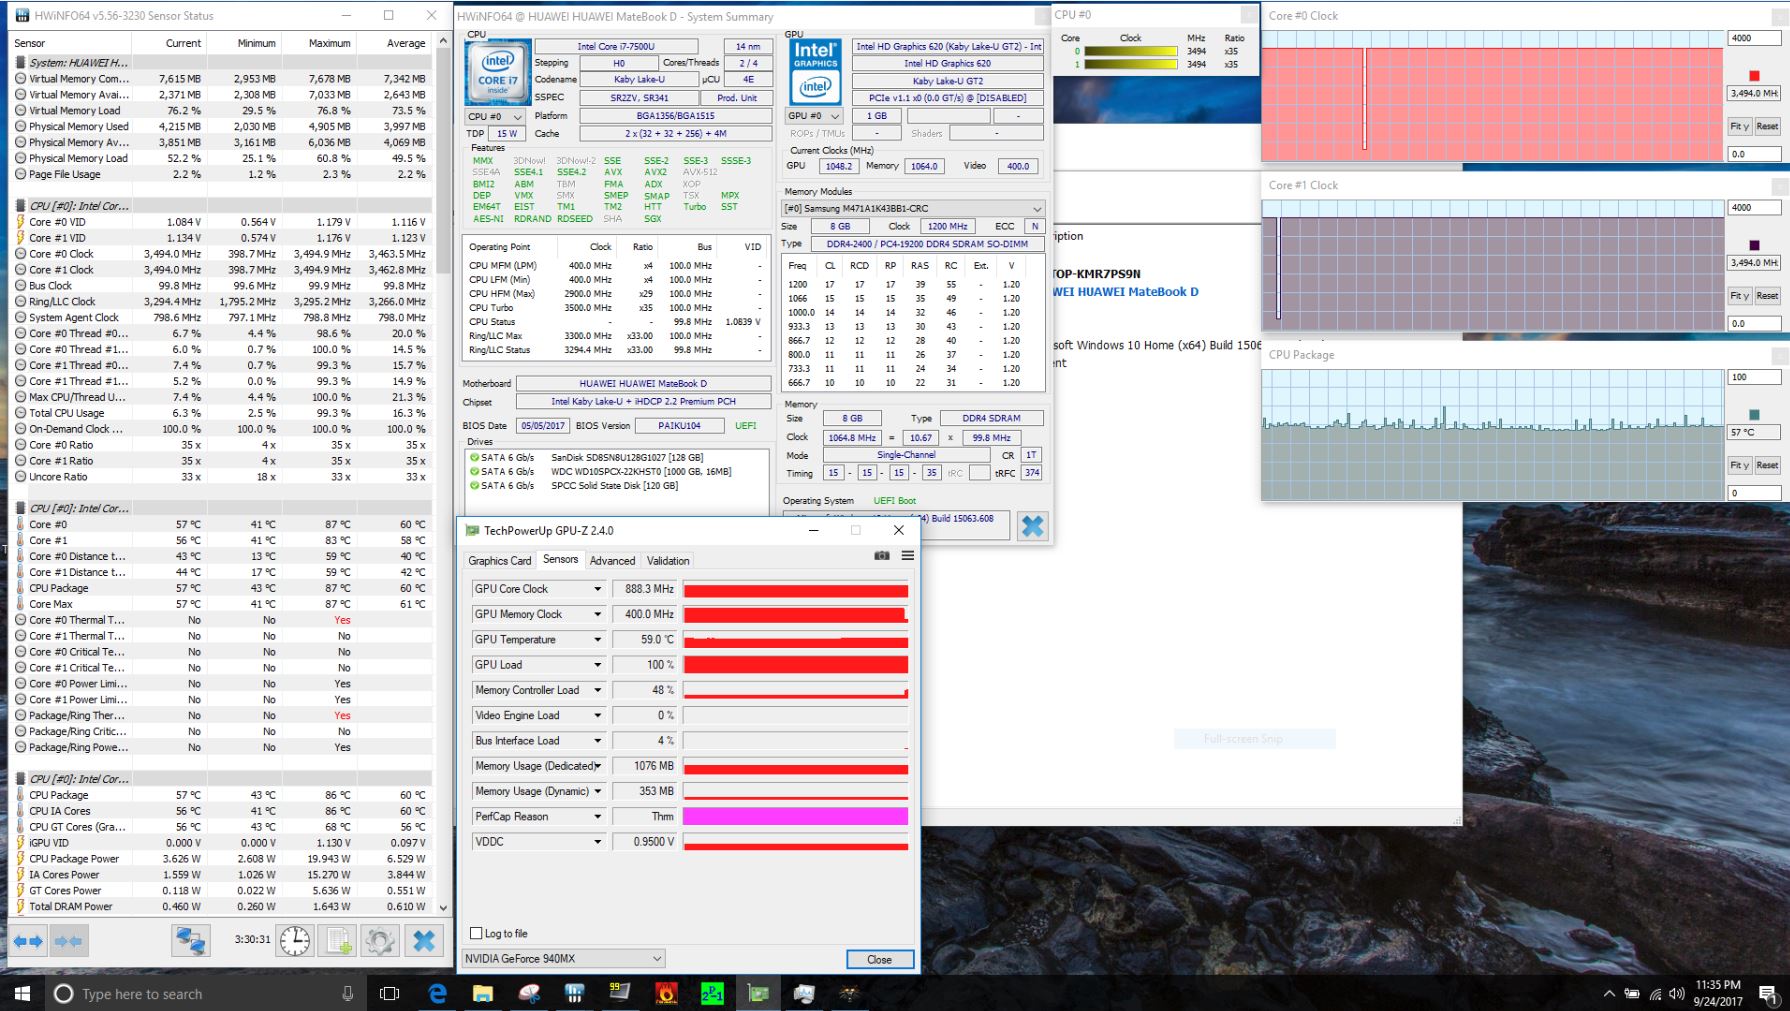The image size is (1790, 1011).
Task: Click the HWiNFO logging start sheet icon
Action: [x=338, y=941]
